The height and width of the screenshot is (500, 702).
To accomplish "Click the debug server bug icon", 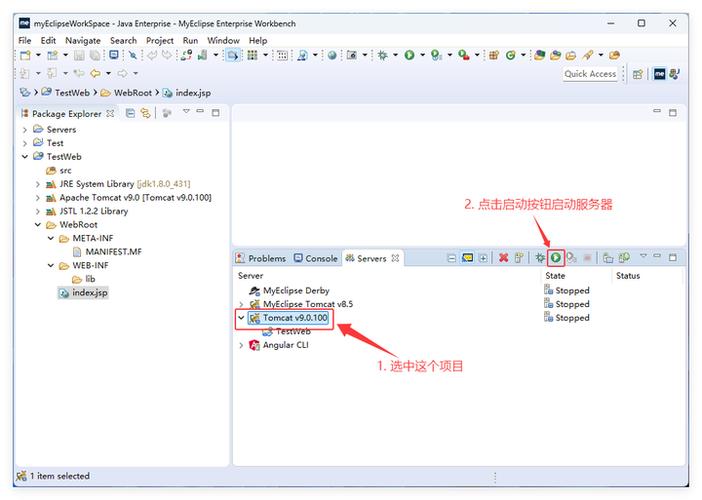I will tap(540, 258).
